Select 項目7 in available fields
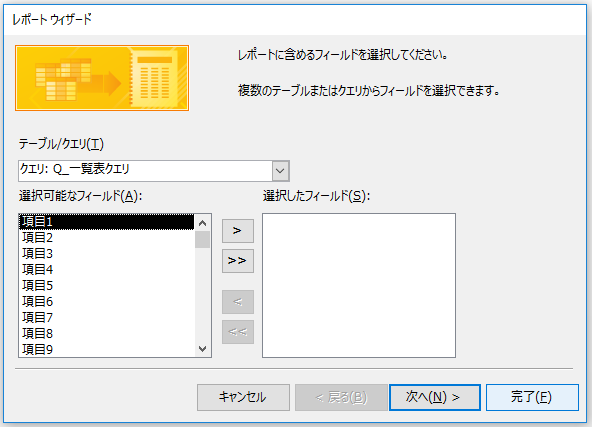 [106, 318]
